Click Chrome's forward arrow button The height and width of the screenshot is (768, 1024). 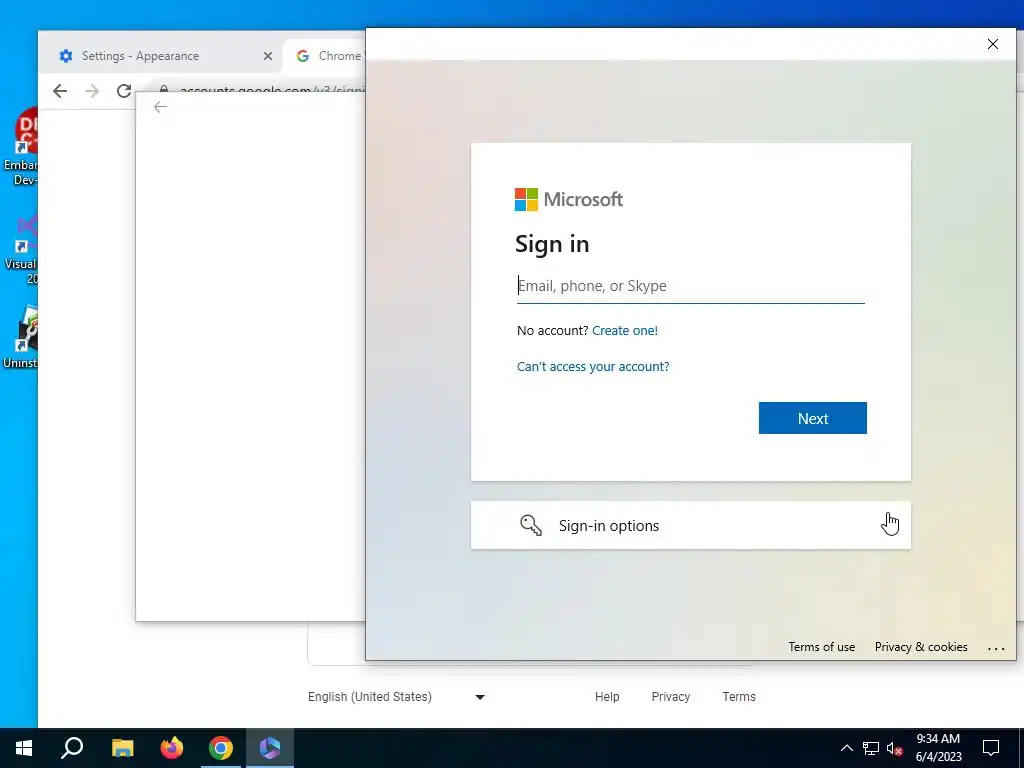pos(92,91)
